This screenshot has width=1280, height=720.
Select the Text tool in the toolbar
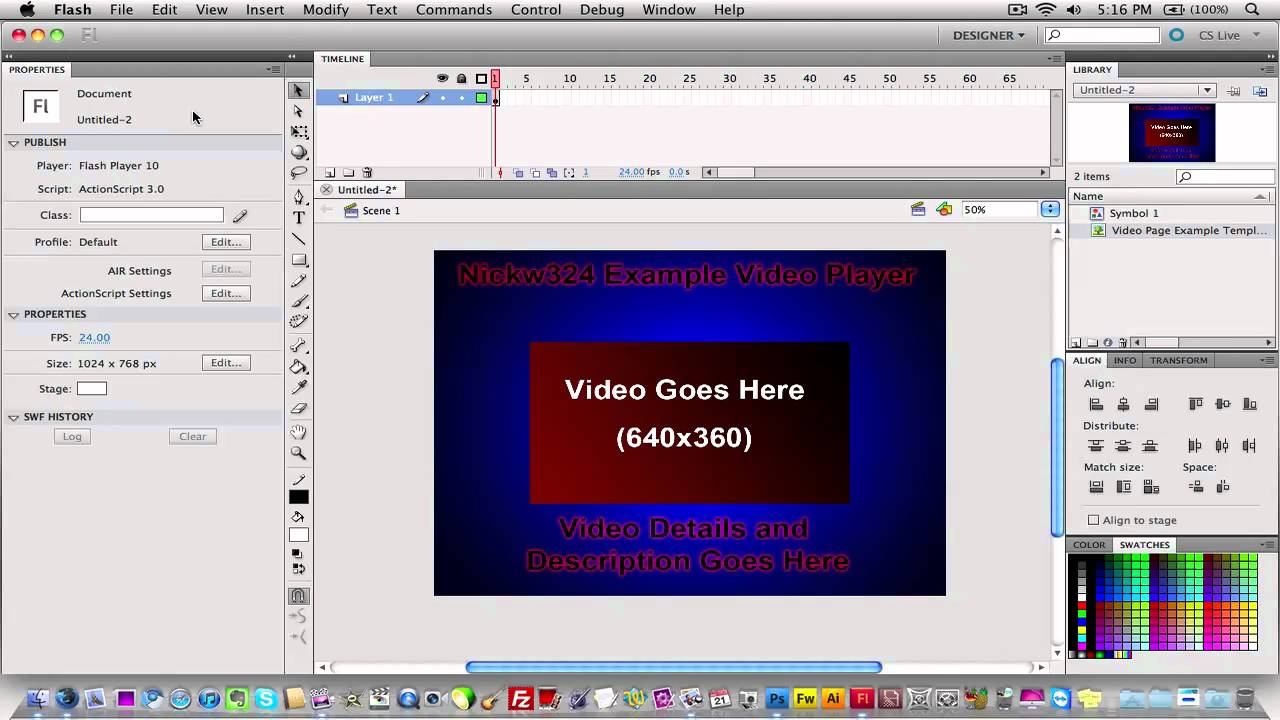[298, 218]
